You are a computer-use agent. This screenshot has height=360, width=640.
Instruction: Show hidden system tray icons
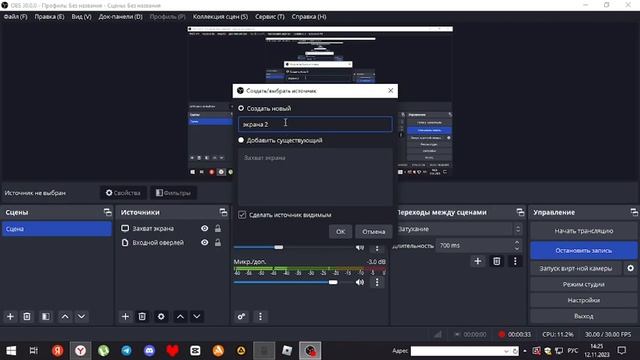click(525, 351)
